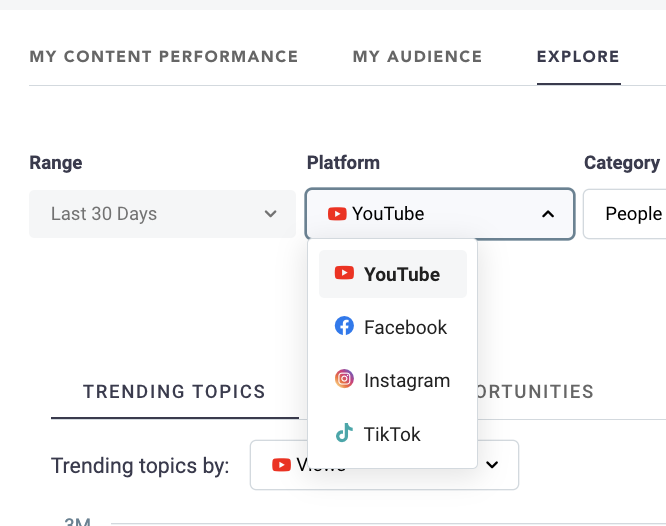This screenshot has height=526, width=666.
Task: Select the Explore tab
Action: pos(578,57)
